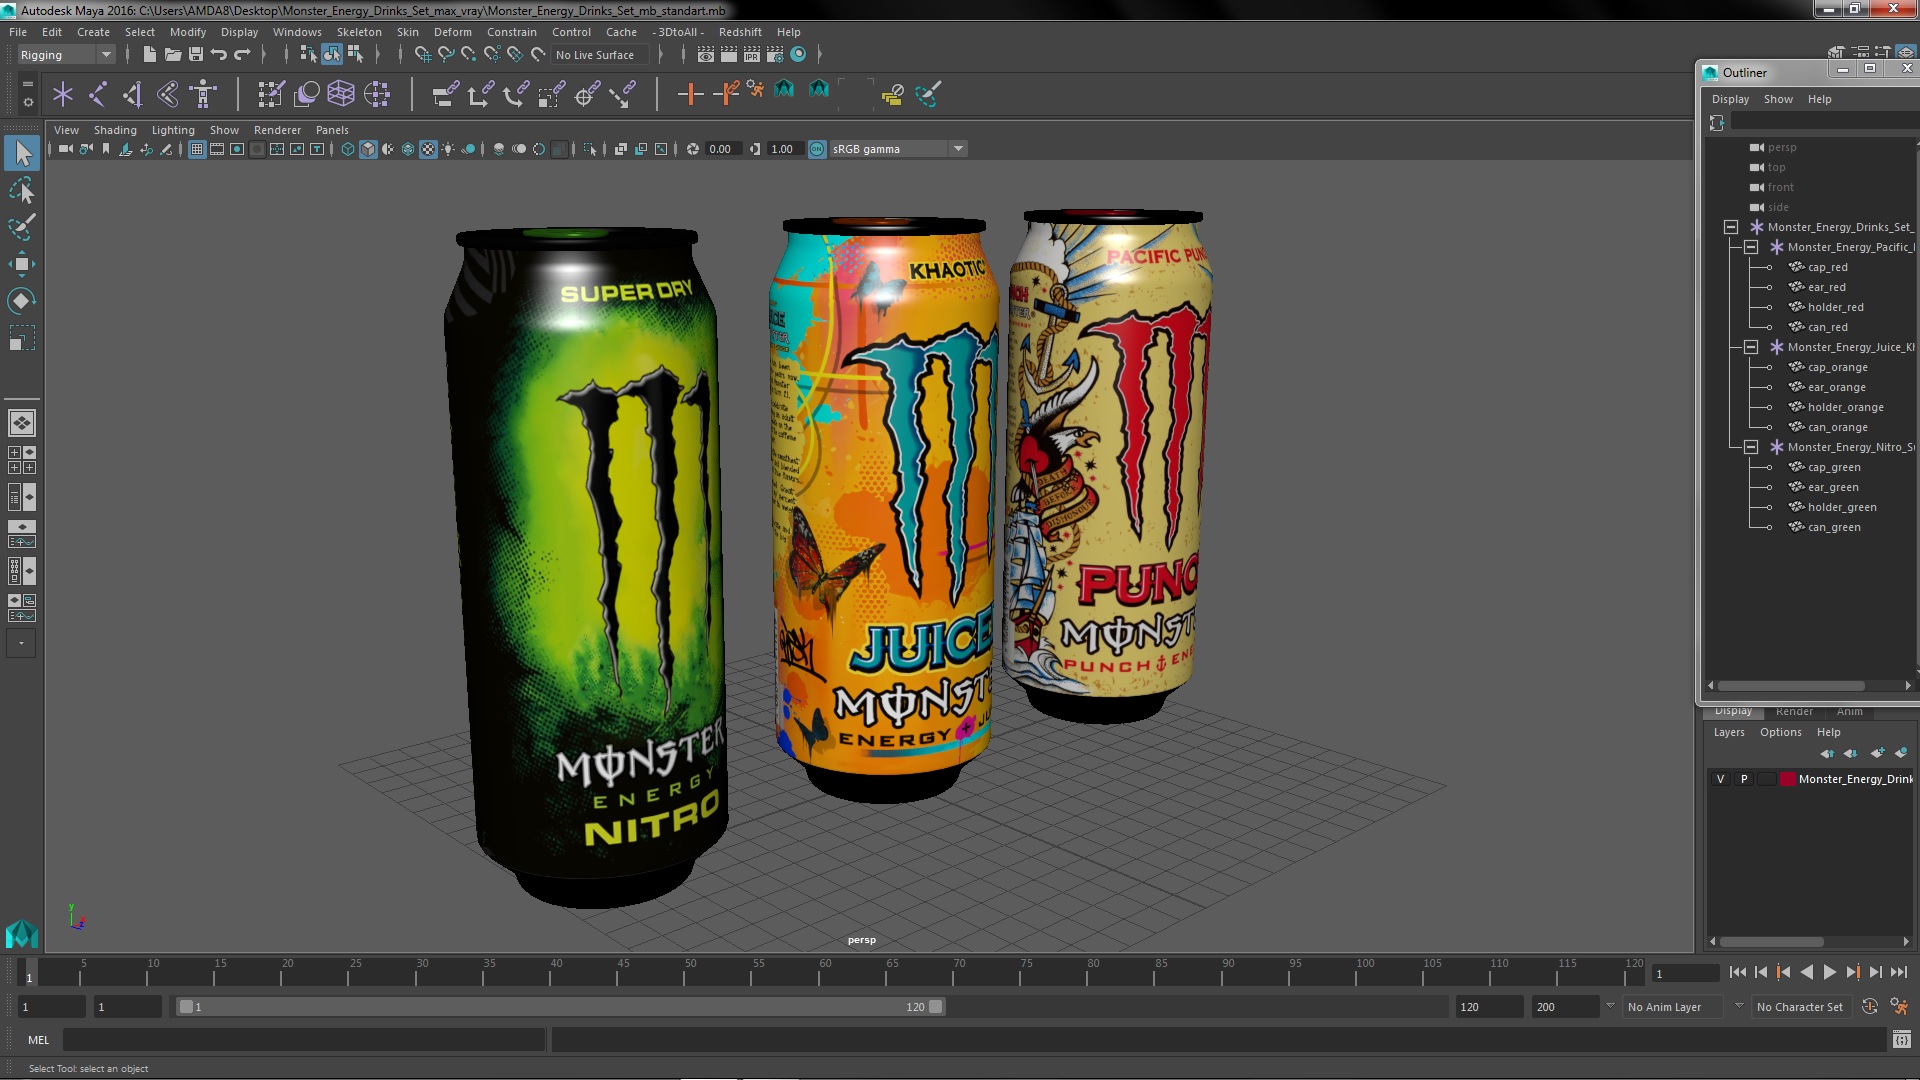The width and height of the screenshot is (1920, 1080).
Task: Open Layers menu in layer editor
Action: point(1728,732)
